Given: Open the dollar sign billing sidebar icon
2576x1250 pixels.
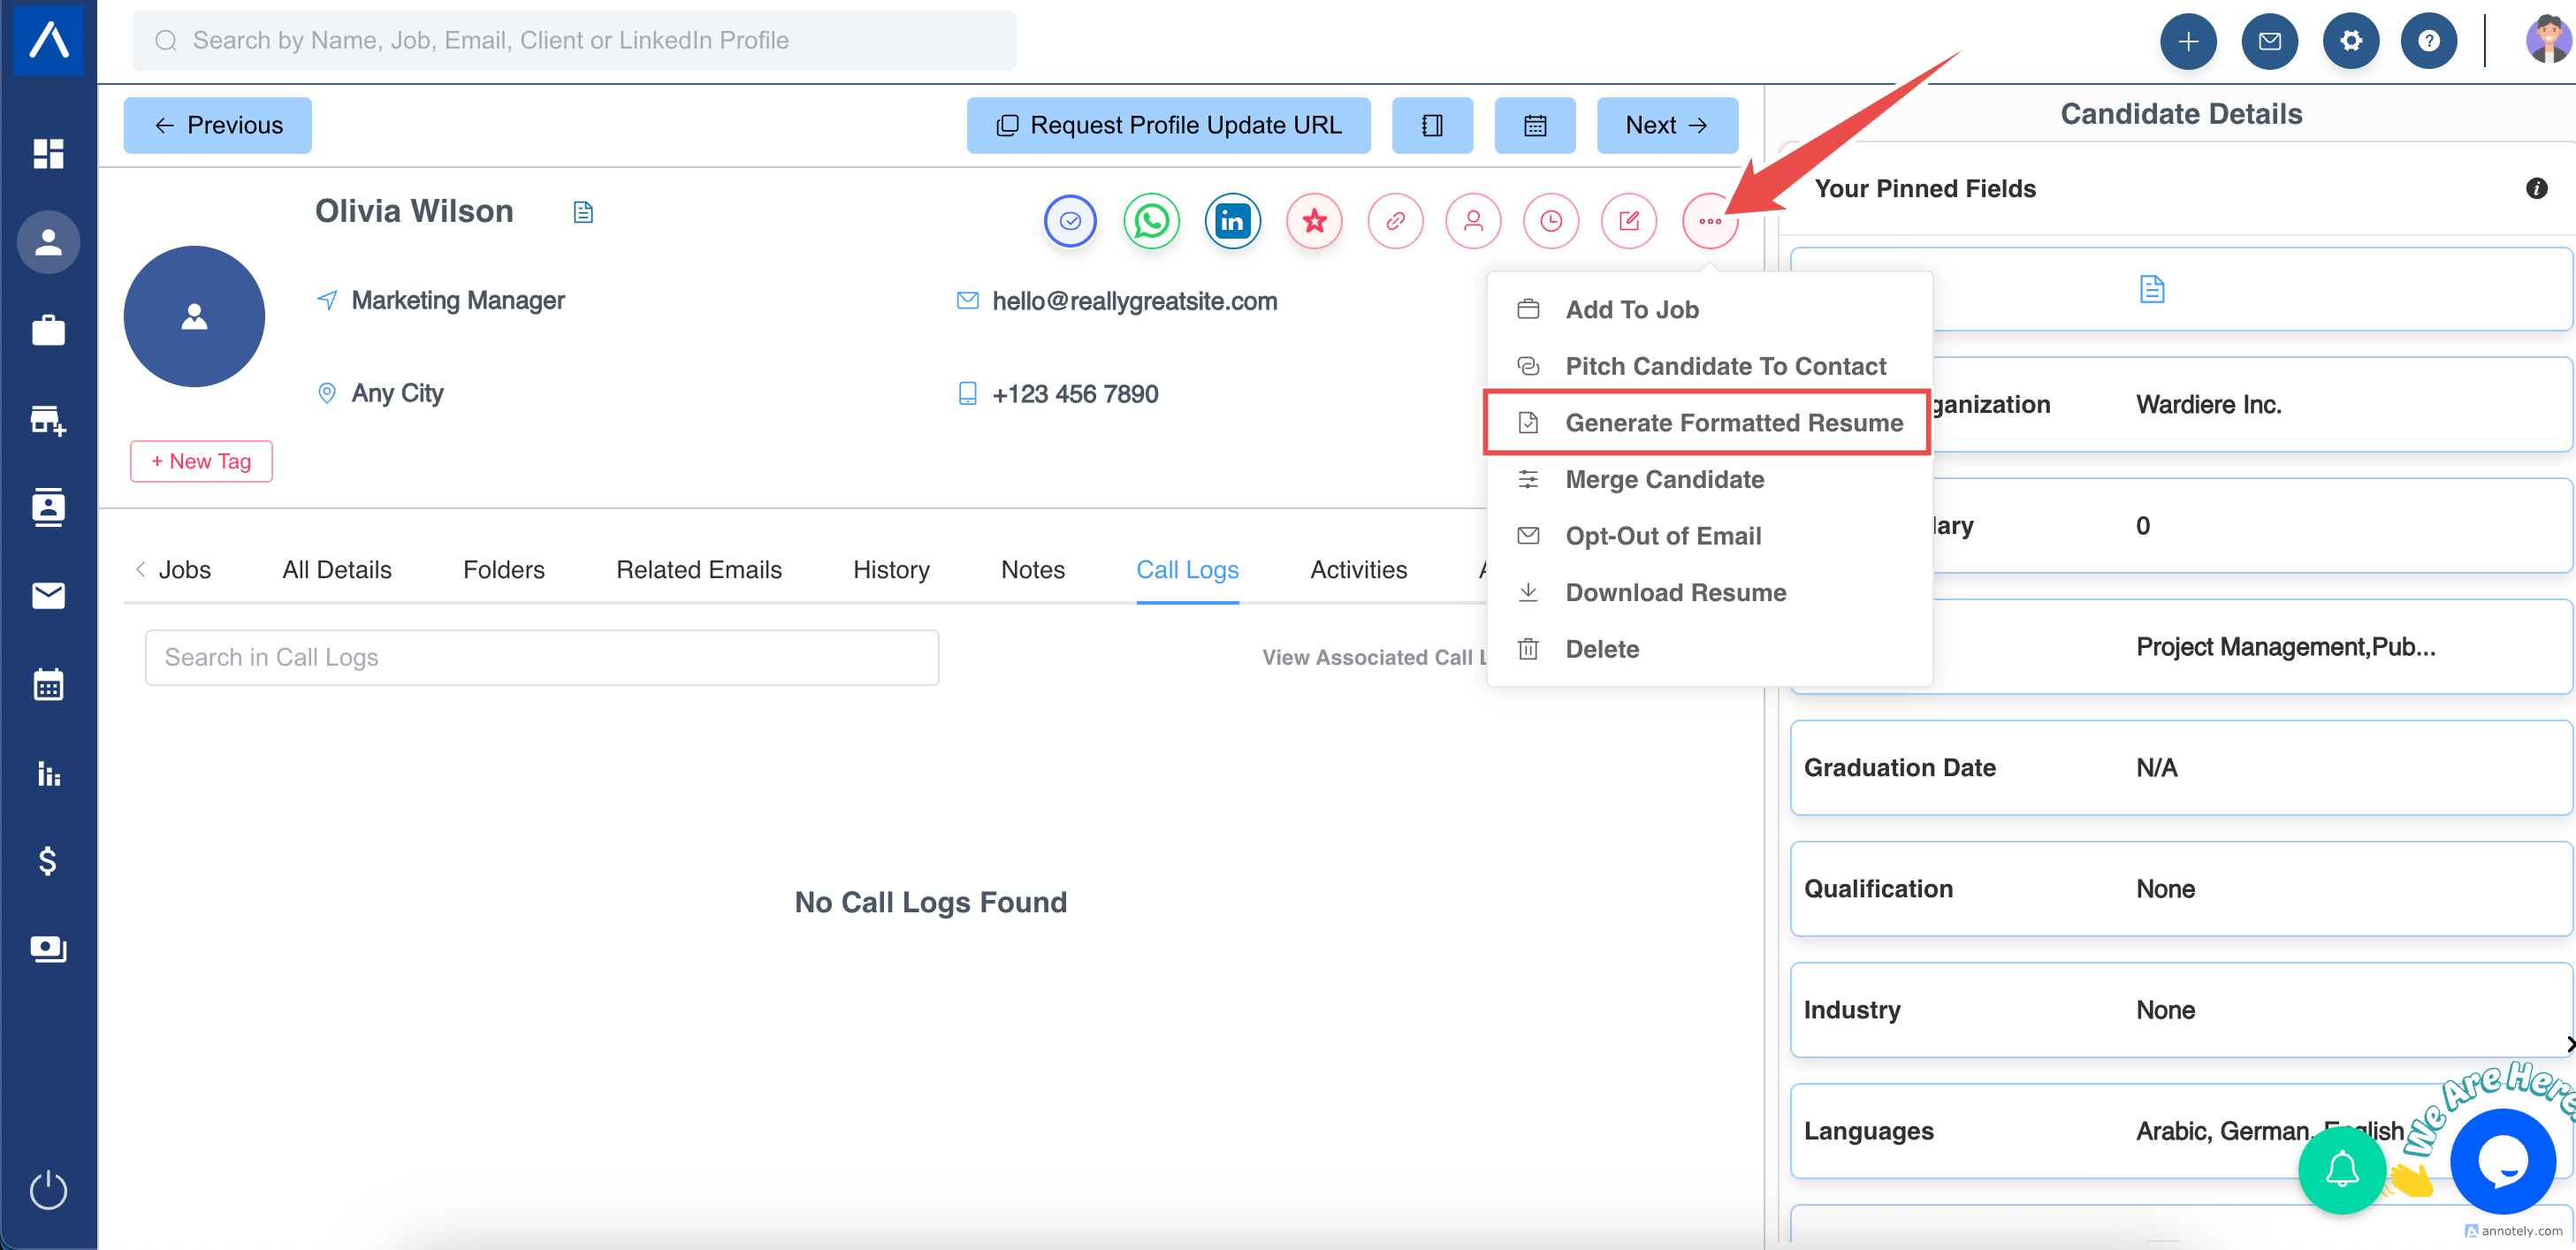Looking at the screenshot, I should (48, 861).
